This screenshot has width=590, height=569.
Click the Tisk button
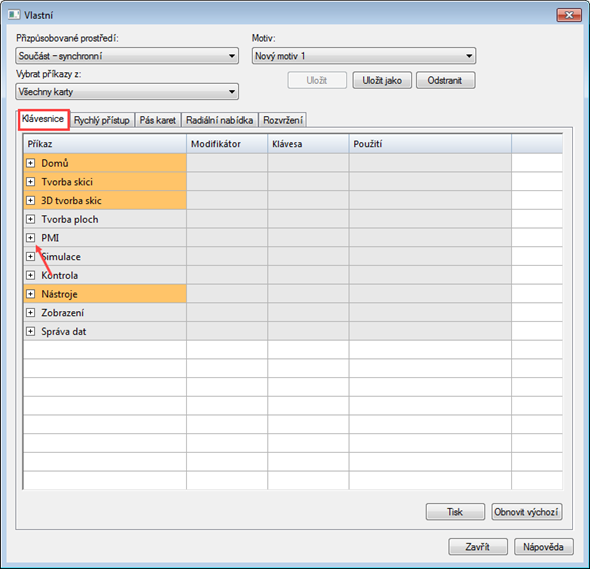(455, 512)
